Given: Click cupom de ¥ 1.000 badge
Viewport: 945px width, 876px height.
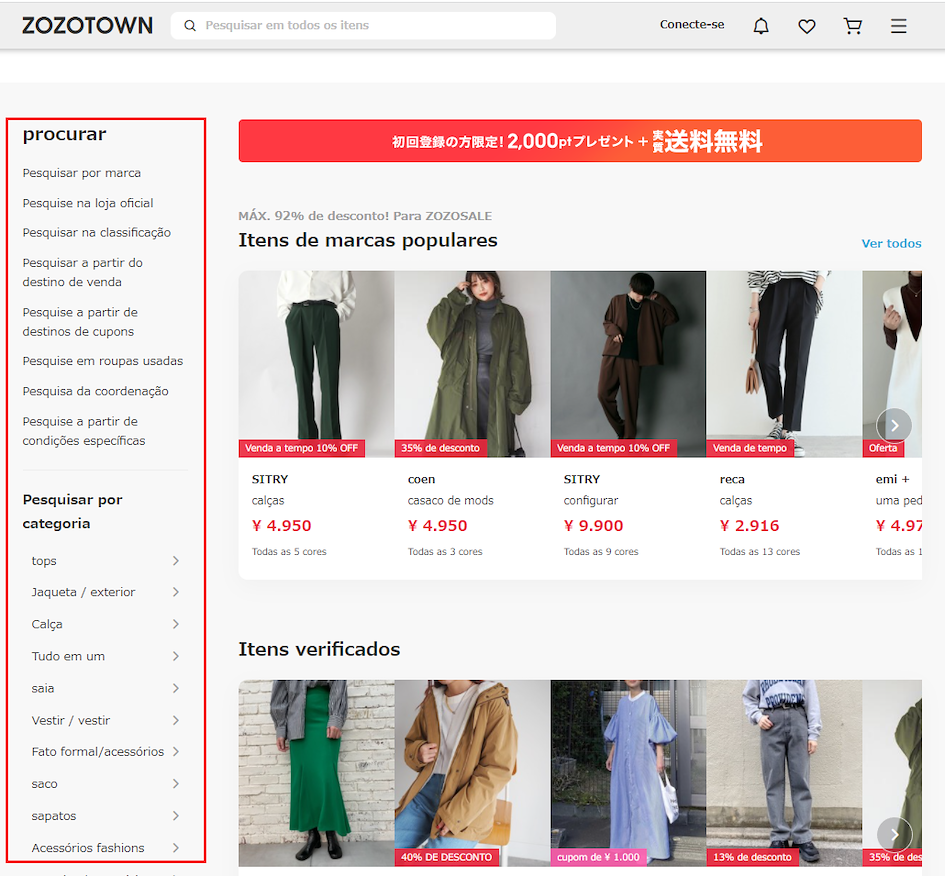Looking at the screenshot, I should [598, 857].
